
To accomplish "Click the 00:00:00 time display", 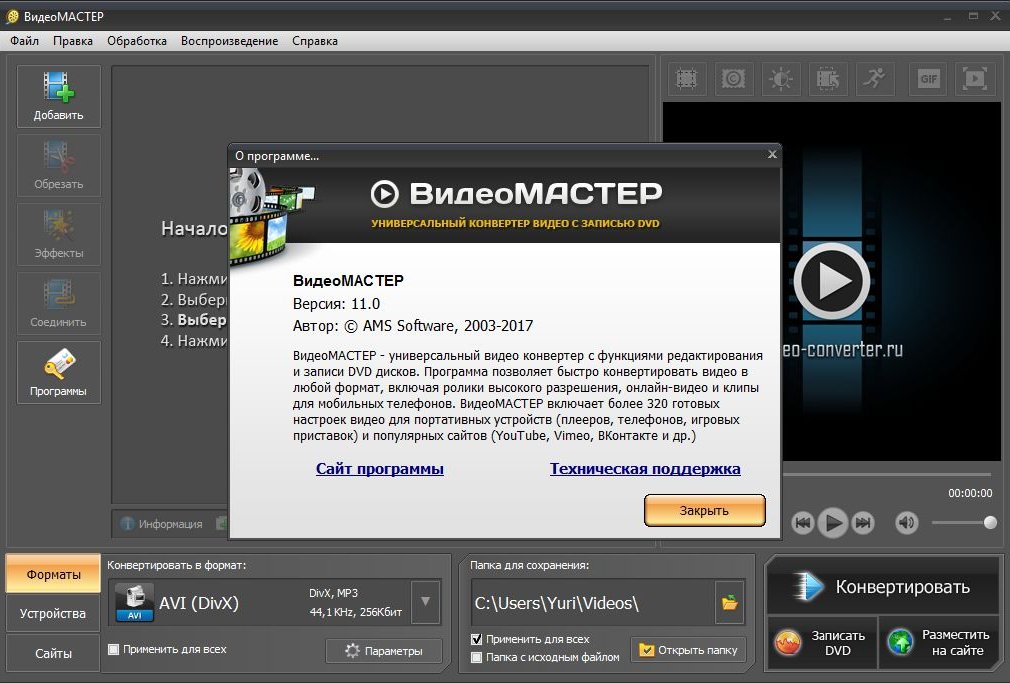I will [x=970, y=493].
